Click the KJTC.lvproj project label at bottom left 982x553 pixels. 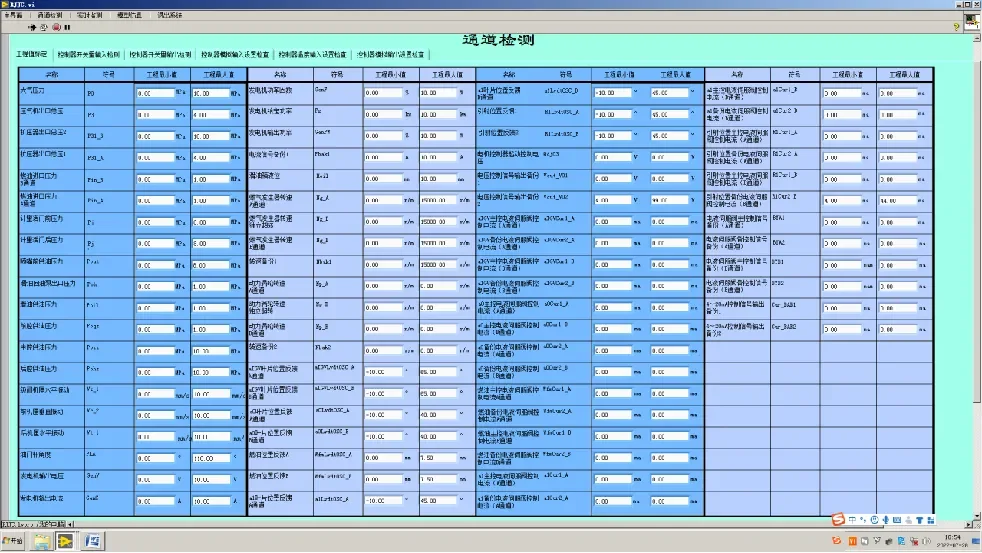(x=33, y=524)
